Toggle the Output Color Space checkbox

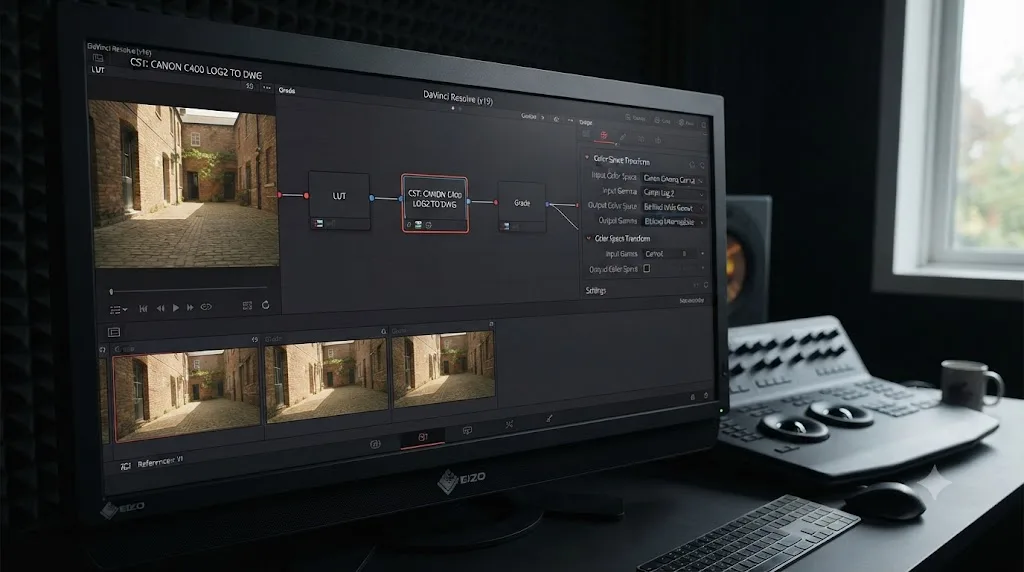(x=647, y=268)
